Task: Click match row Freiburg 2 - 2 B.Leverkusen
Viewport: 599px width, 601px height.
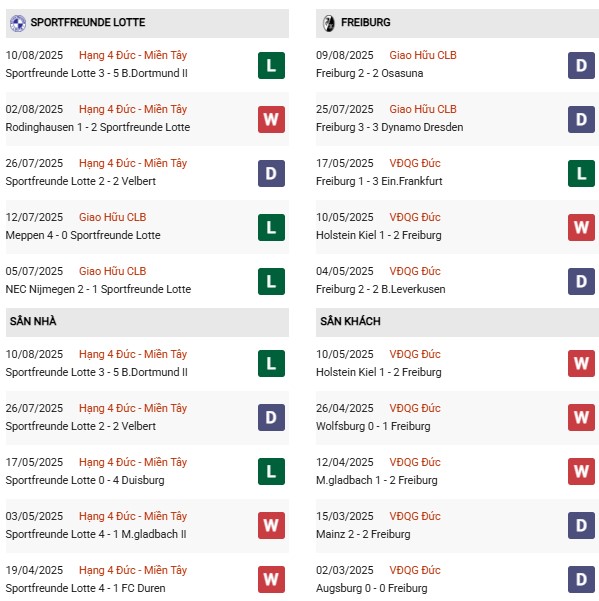Action: (457, 281)
